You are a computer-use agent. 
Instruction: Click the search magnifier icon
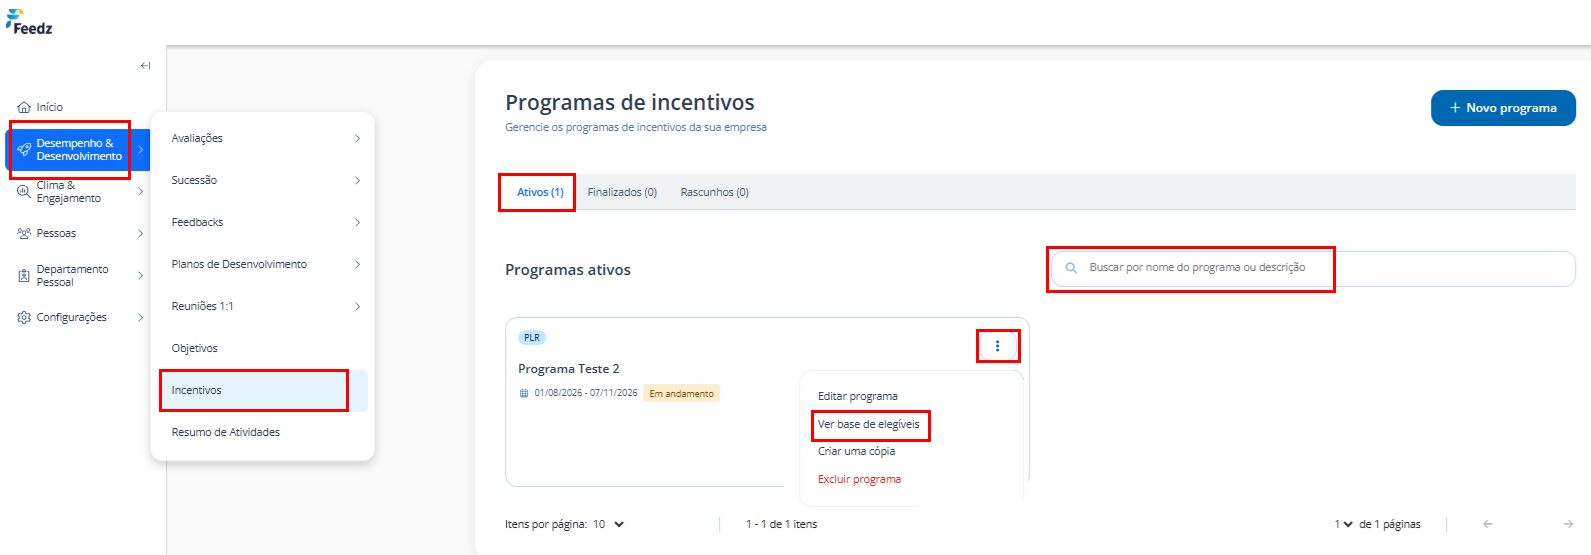[x=1071, y=268]
